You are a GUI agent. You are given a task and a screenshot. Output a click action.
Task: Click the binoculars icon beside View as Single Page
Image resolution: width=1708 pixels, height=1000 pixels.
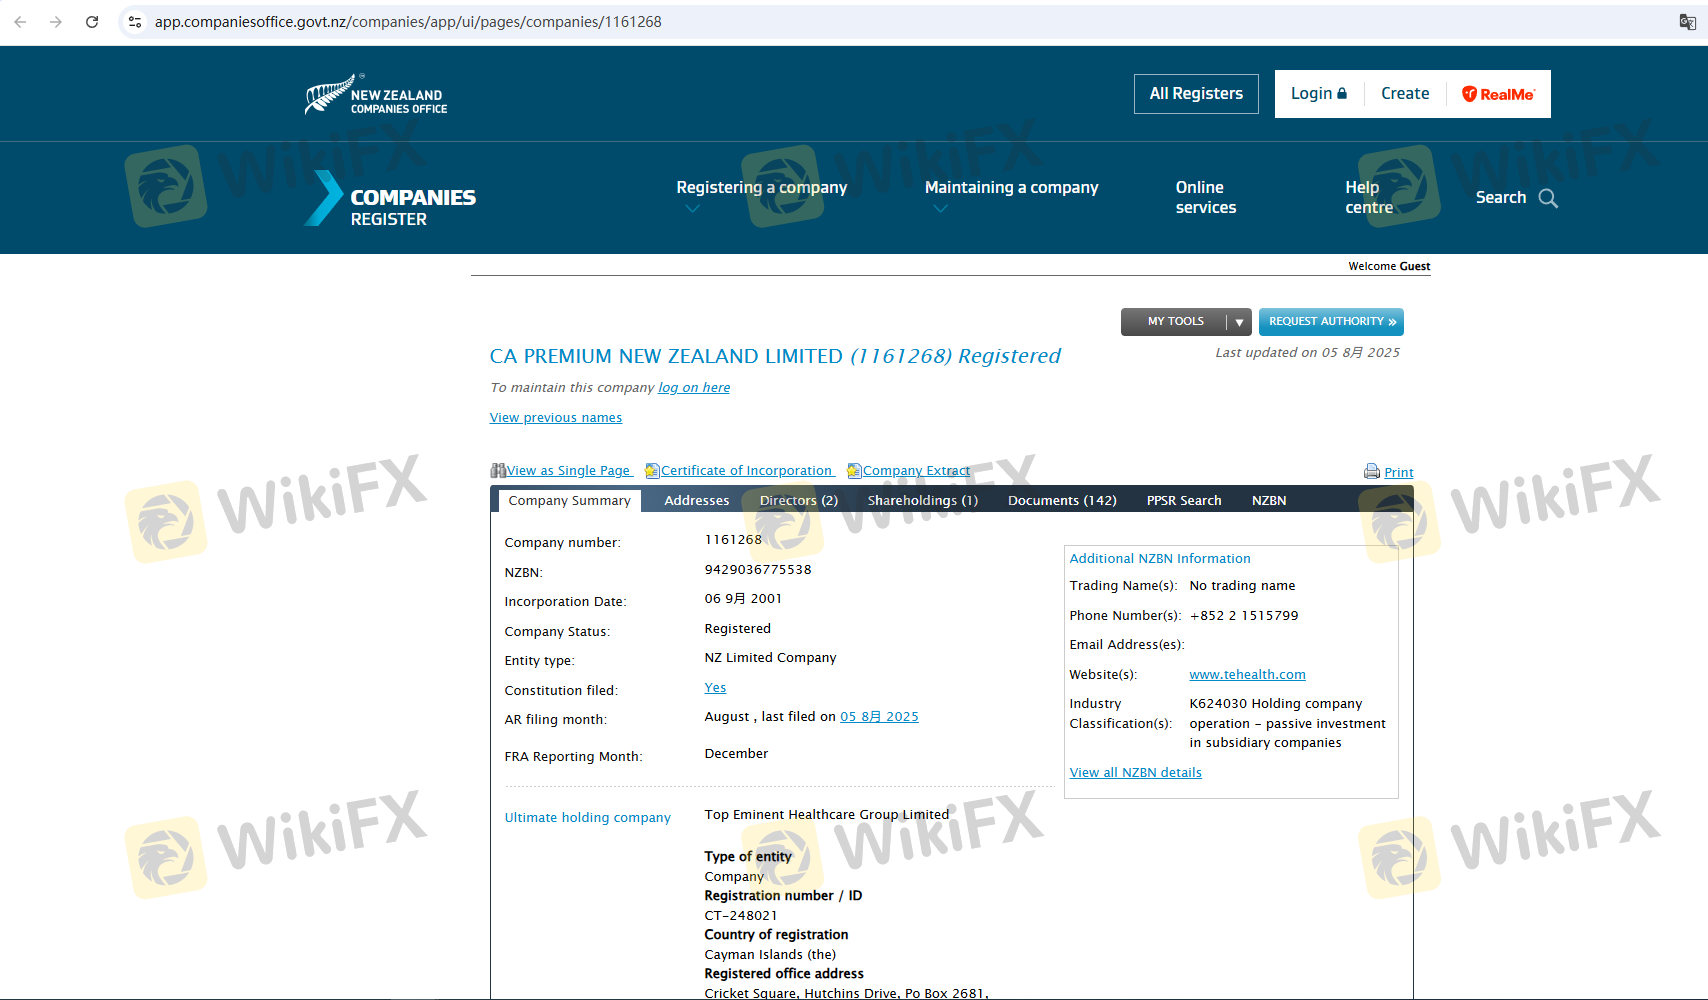click(498, 471)
